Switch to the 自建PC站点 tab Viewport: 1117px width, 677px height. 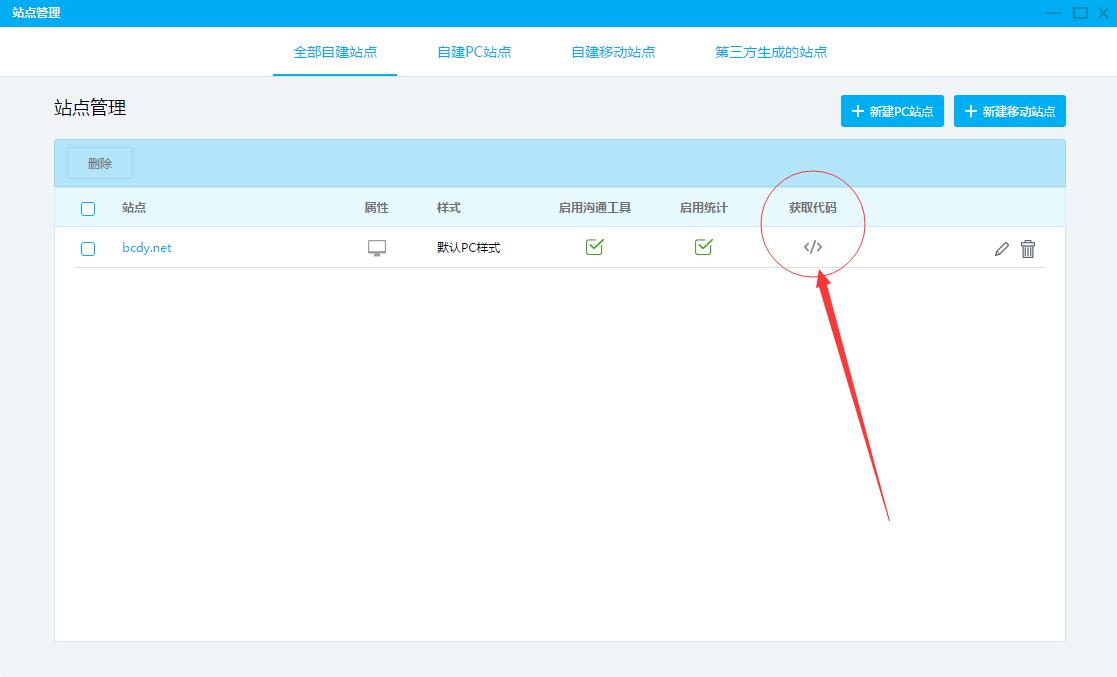coord(474,52)
